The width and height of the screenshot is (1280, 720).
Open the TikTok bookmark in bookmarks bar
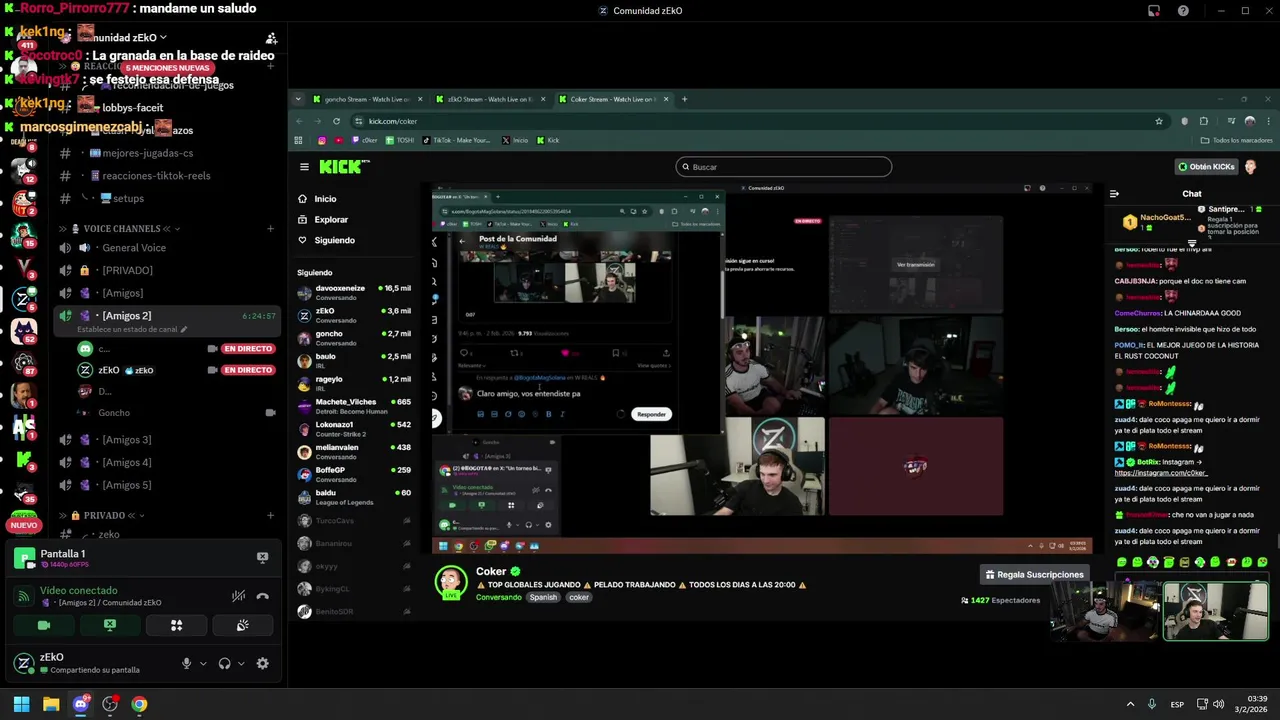456,140
